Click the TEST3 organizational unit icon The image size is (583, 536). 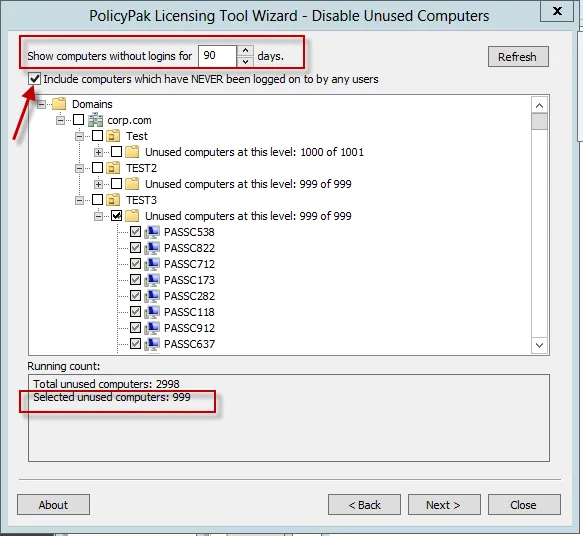pos(113,200)
